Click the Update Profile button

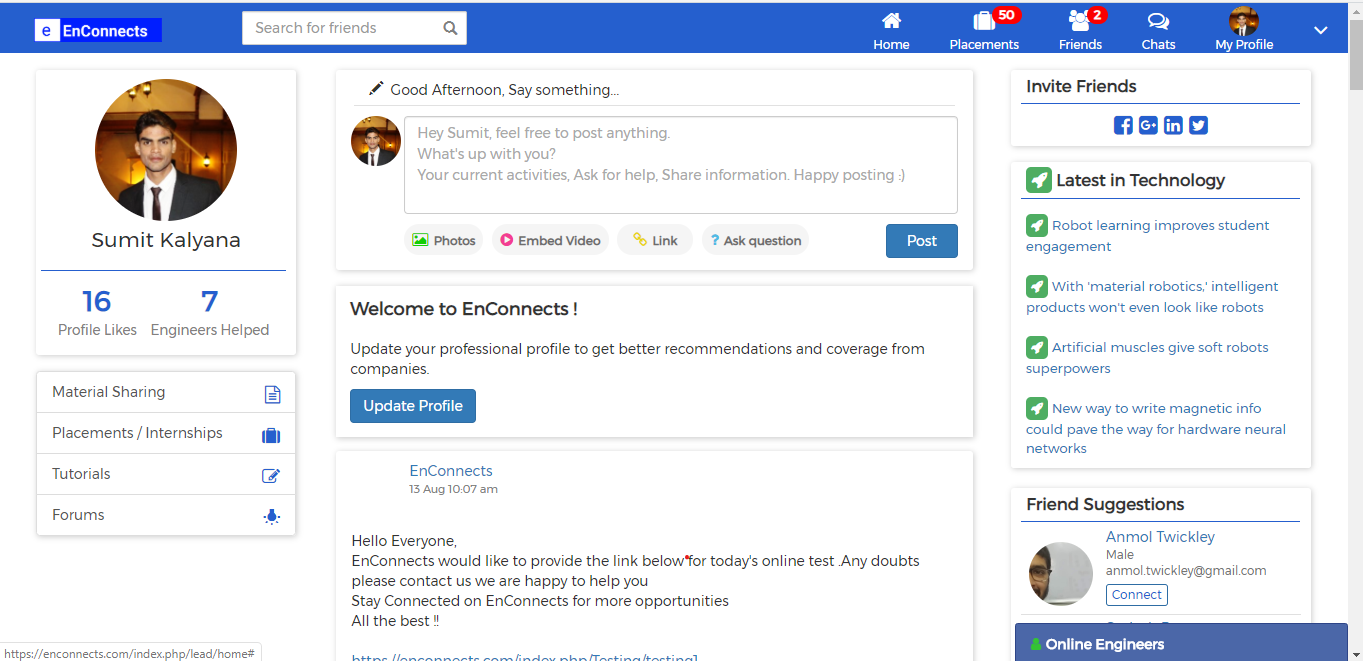413,406
